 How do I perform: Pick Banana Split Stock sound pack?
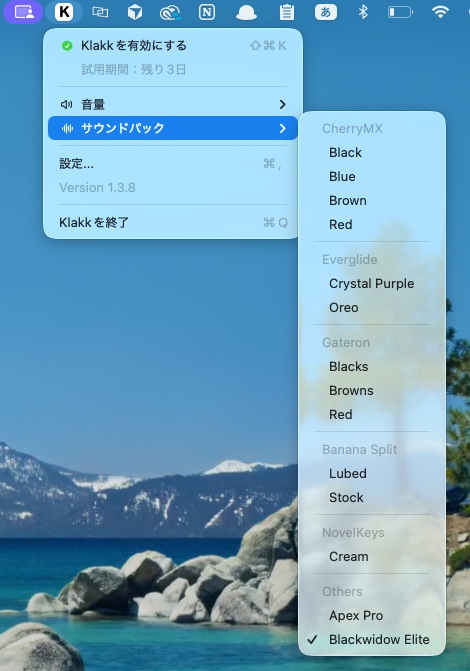(372, 497)
